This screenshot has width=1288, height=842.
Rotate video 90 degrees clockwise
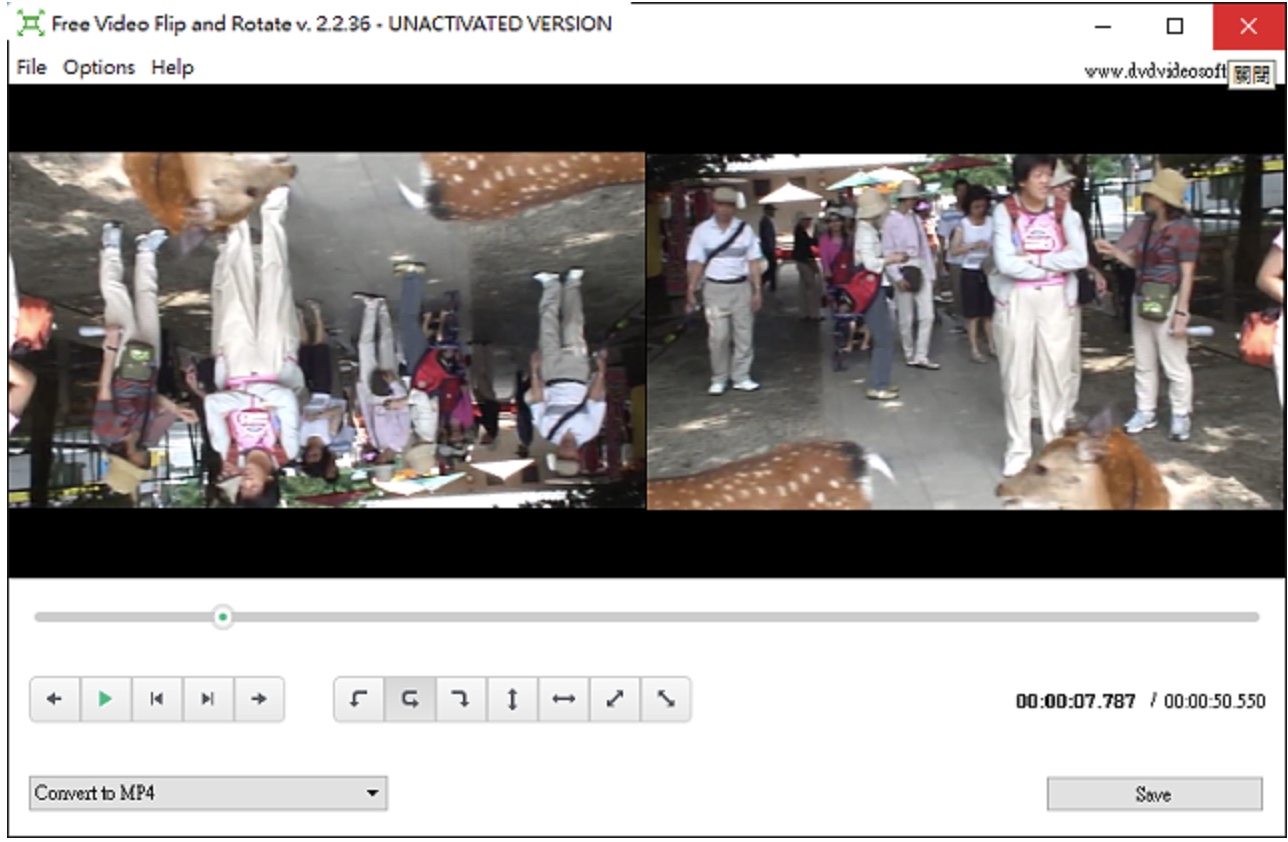pyautogui.click(x=461, y=699)
